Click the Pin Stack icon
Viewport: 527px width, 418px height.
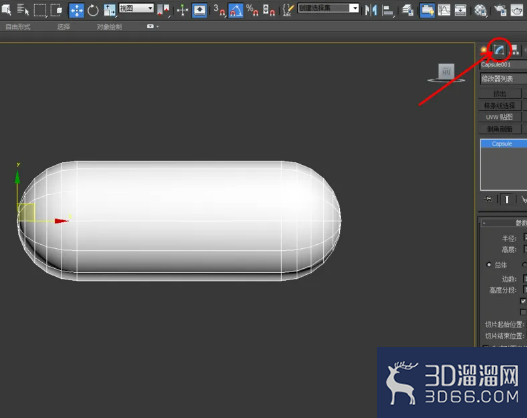coord(488,200)
